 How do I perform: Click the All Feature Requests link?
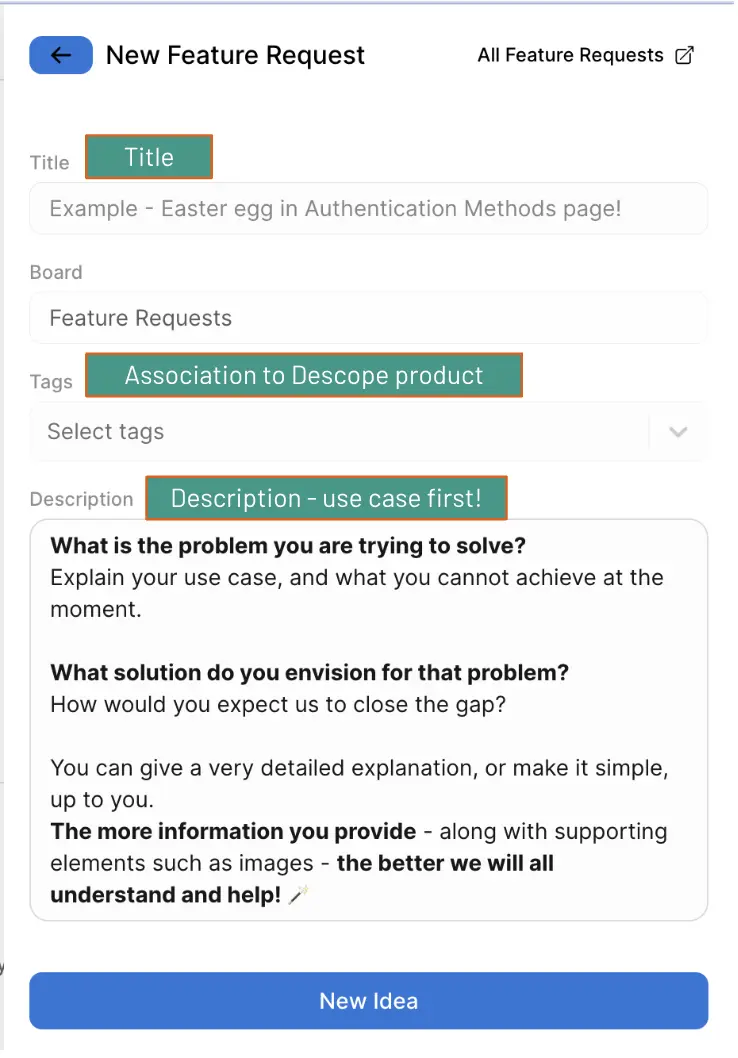point(569,55)
